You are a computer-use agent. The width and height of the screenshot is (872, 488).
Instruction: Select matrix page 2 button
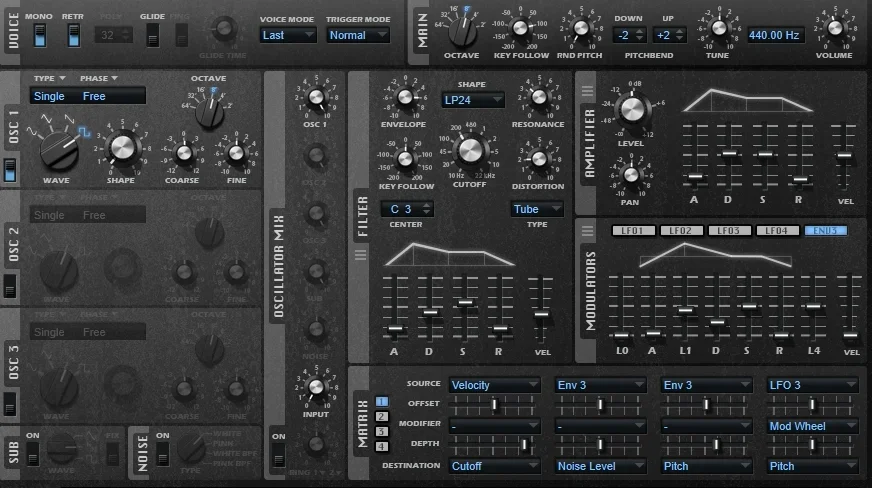point(382,417)
